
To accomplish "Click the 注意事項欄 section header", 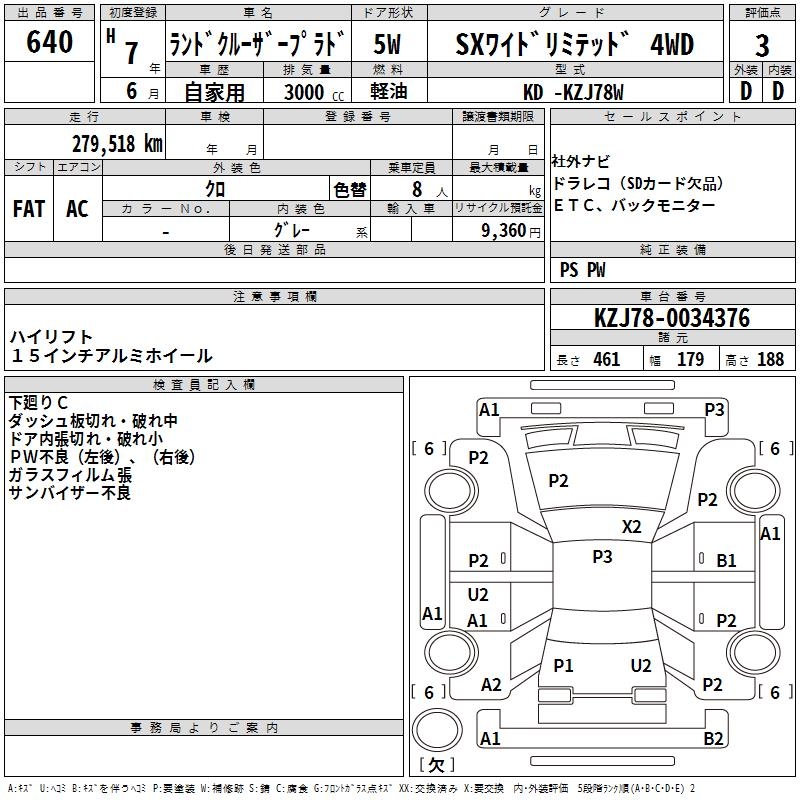I will tap(275, 297).
